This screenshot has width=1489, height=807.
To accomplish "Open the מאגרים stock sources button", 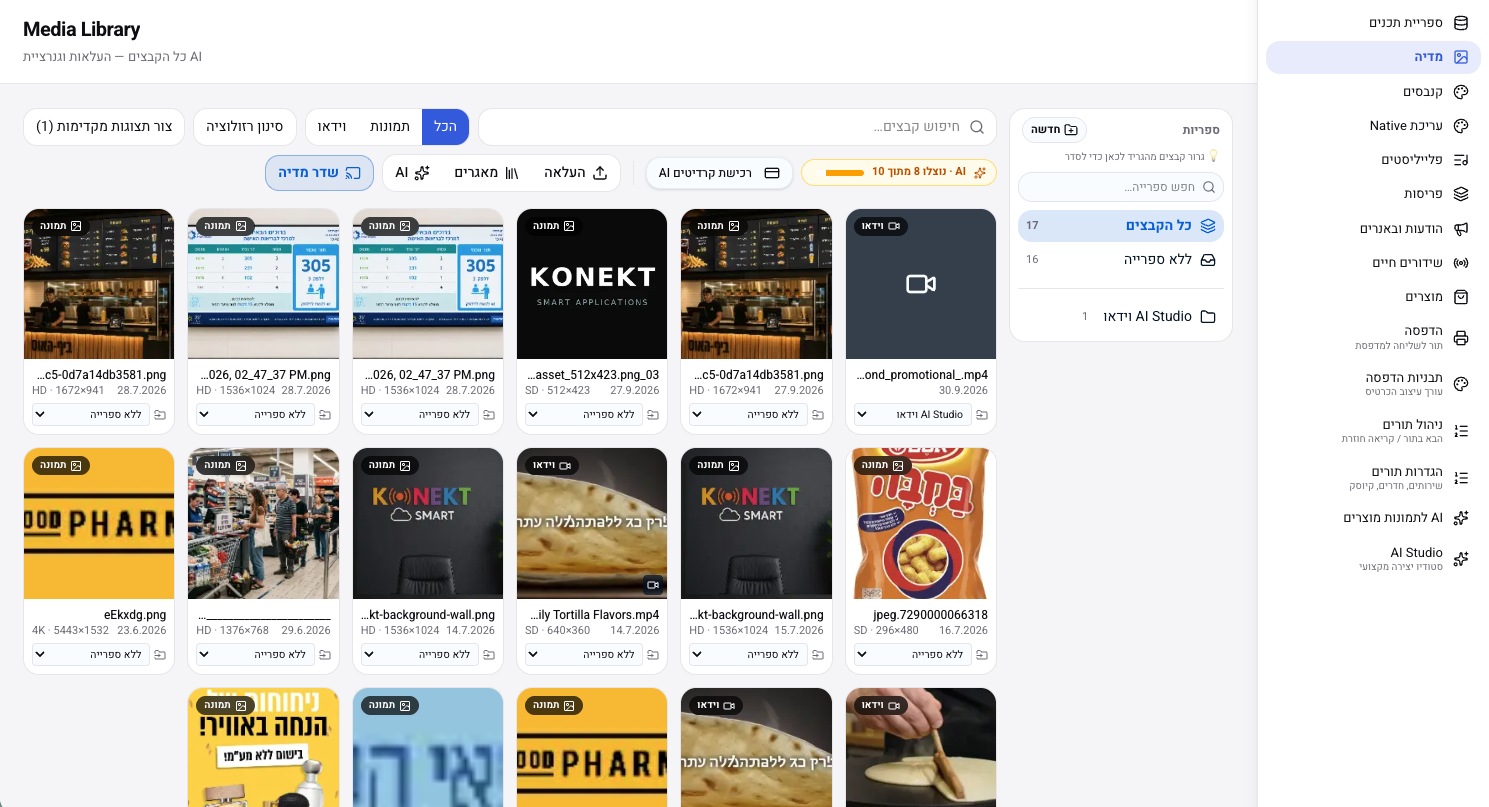I will click(486, 173).
